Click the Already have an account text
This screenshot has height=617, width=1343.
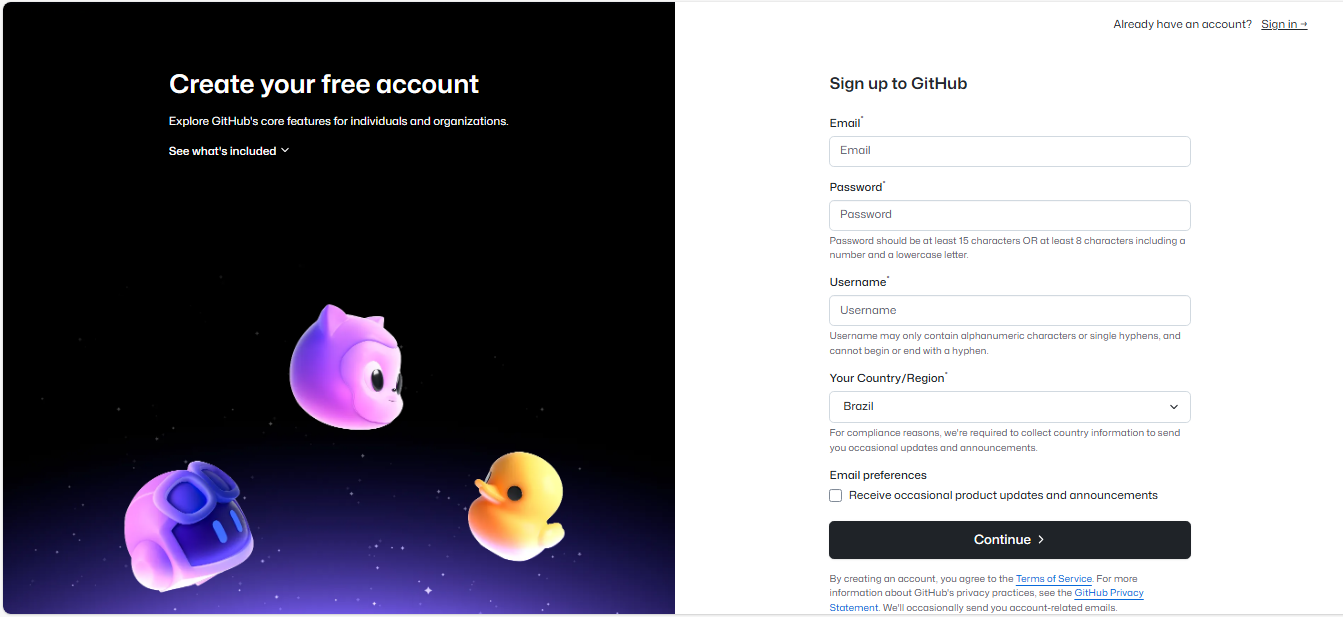click(1182, 24)
